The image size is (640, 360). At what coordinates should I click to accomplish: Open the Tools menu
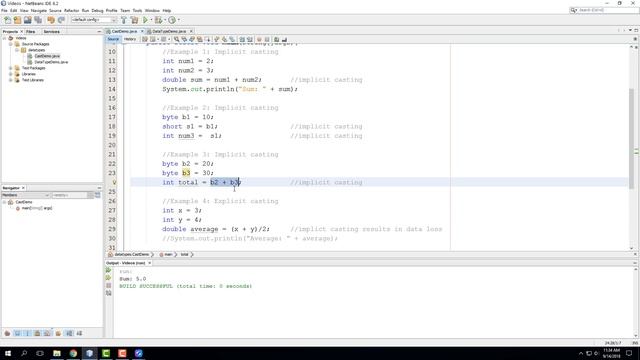tap(137, 10)
